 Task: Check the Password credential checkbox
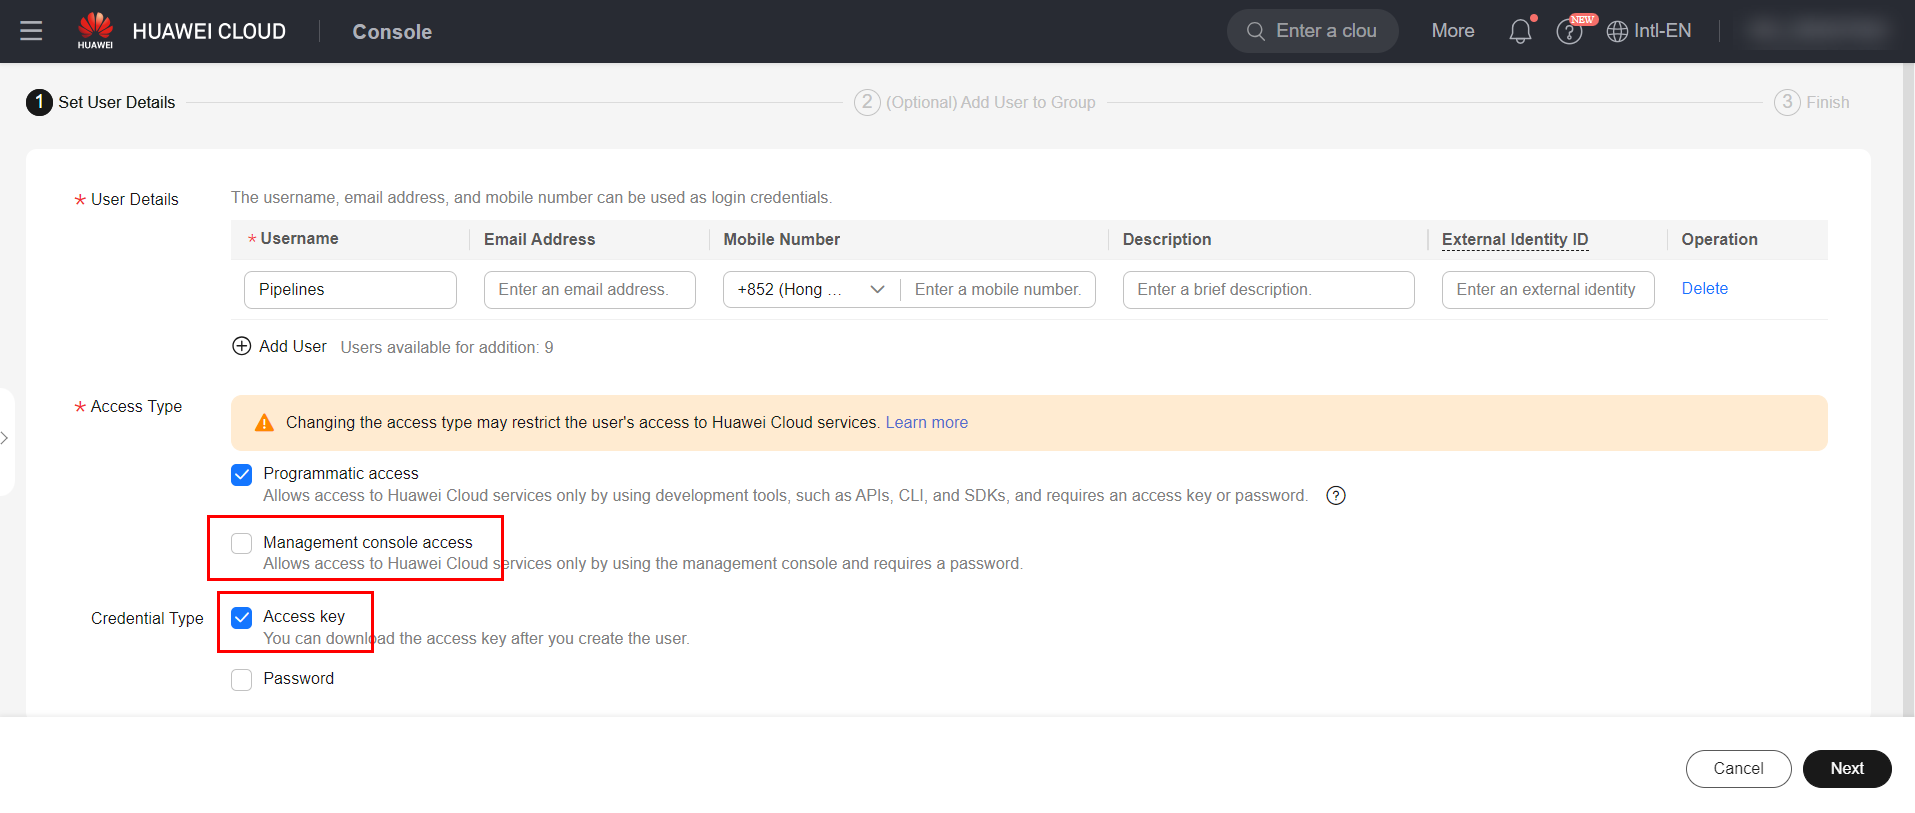pyautogui.click(x=242, y=680)
